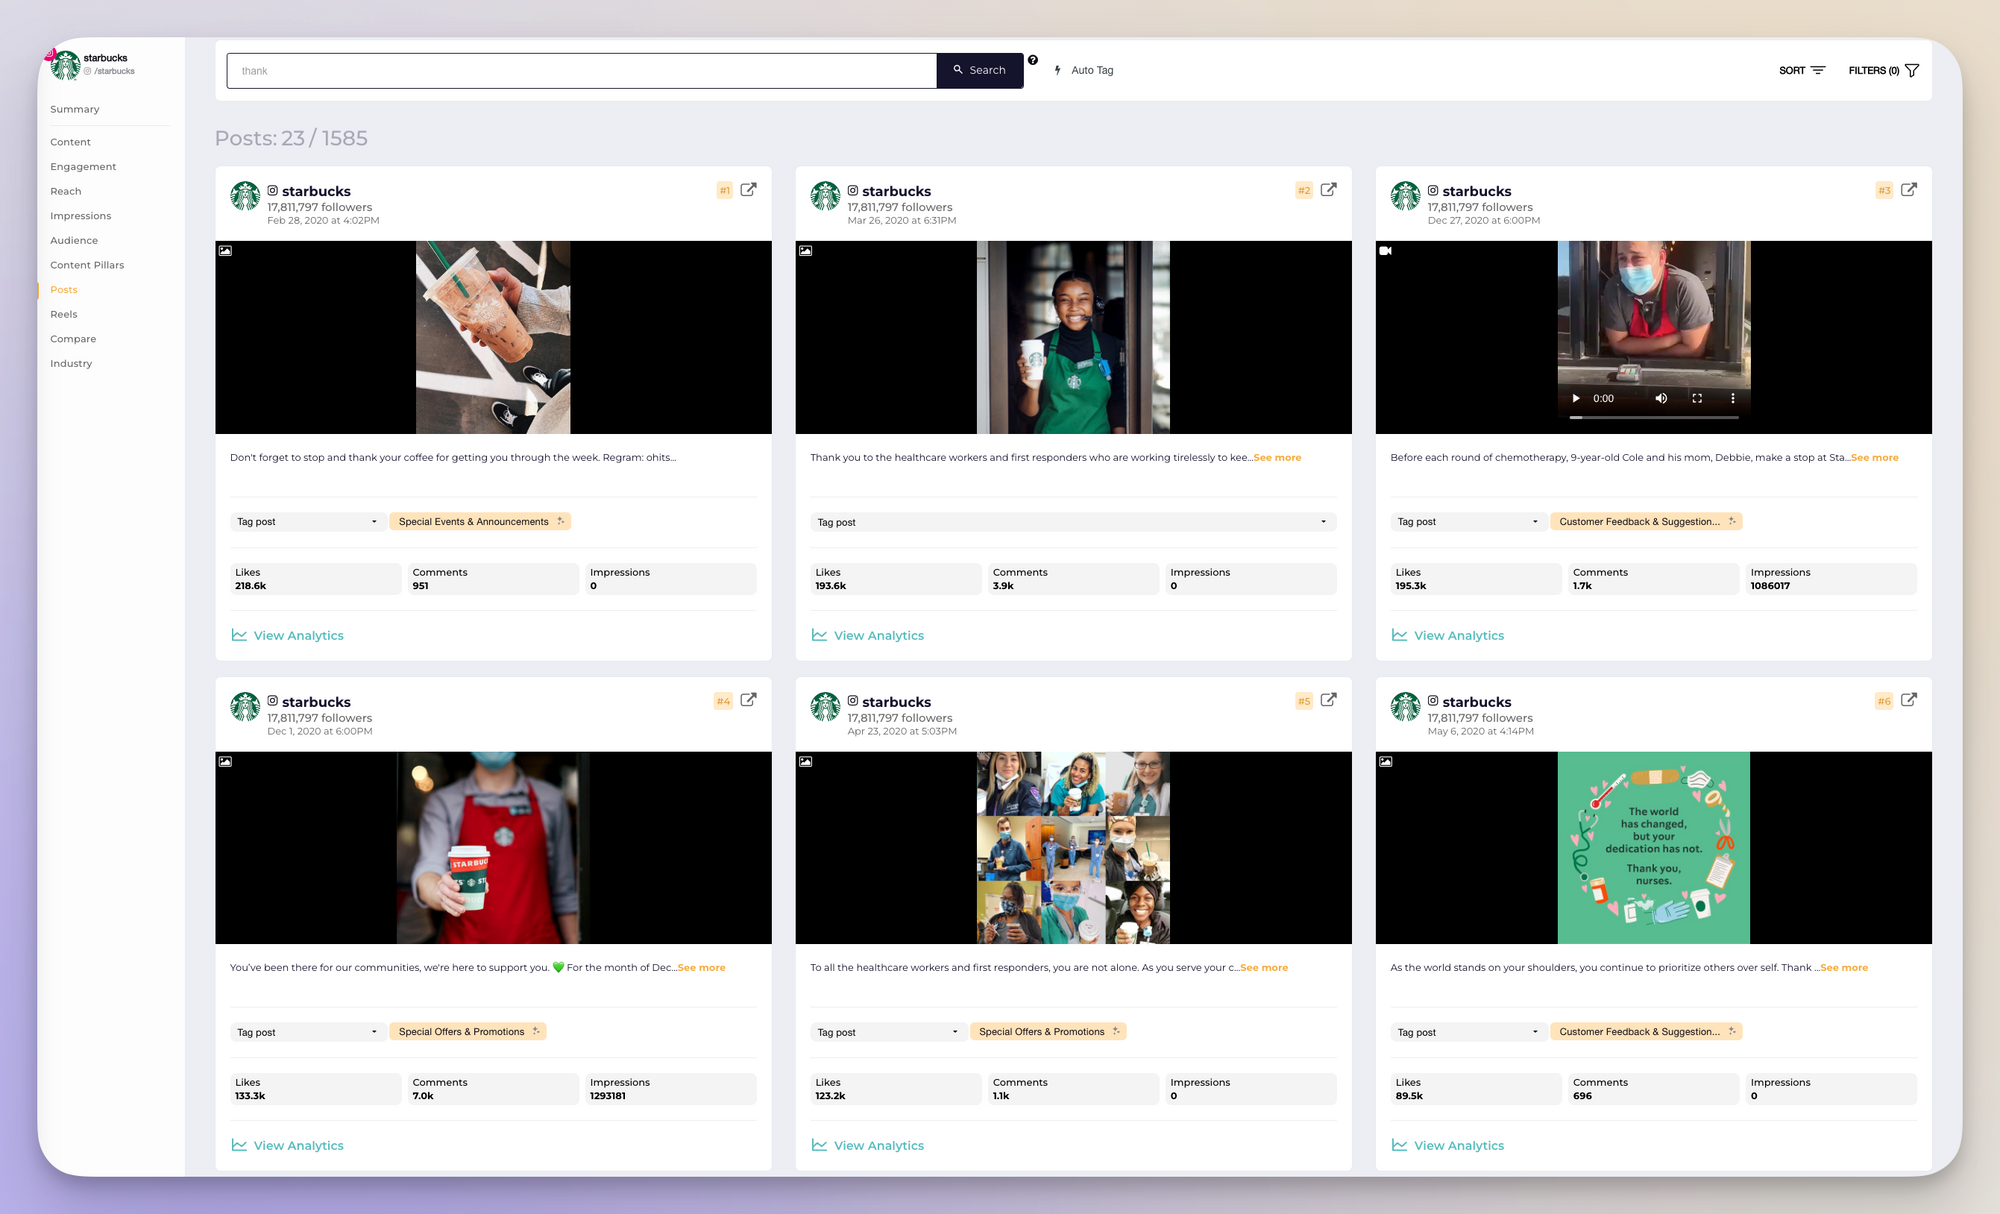Go to Content section
Image resolution: width=2000 pixels, height=1214 pixels.
coord(70,142)
